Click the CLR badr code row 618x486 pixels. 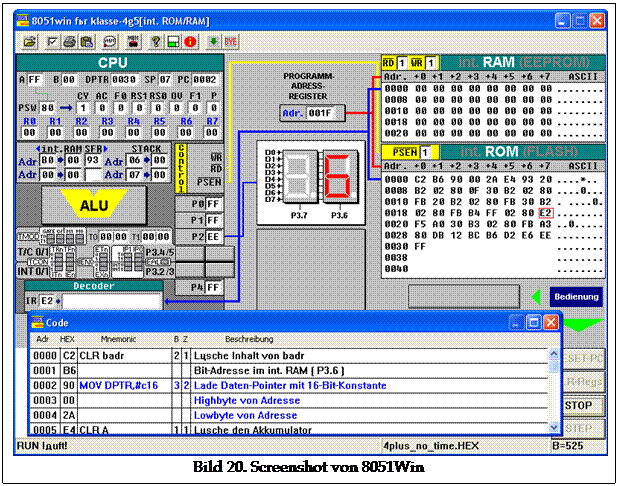(x=289, y=356)
